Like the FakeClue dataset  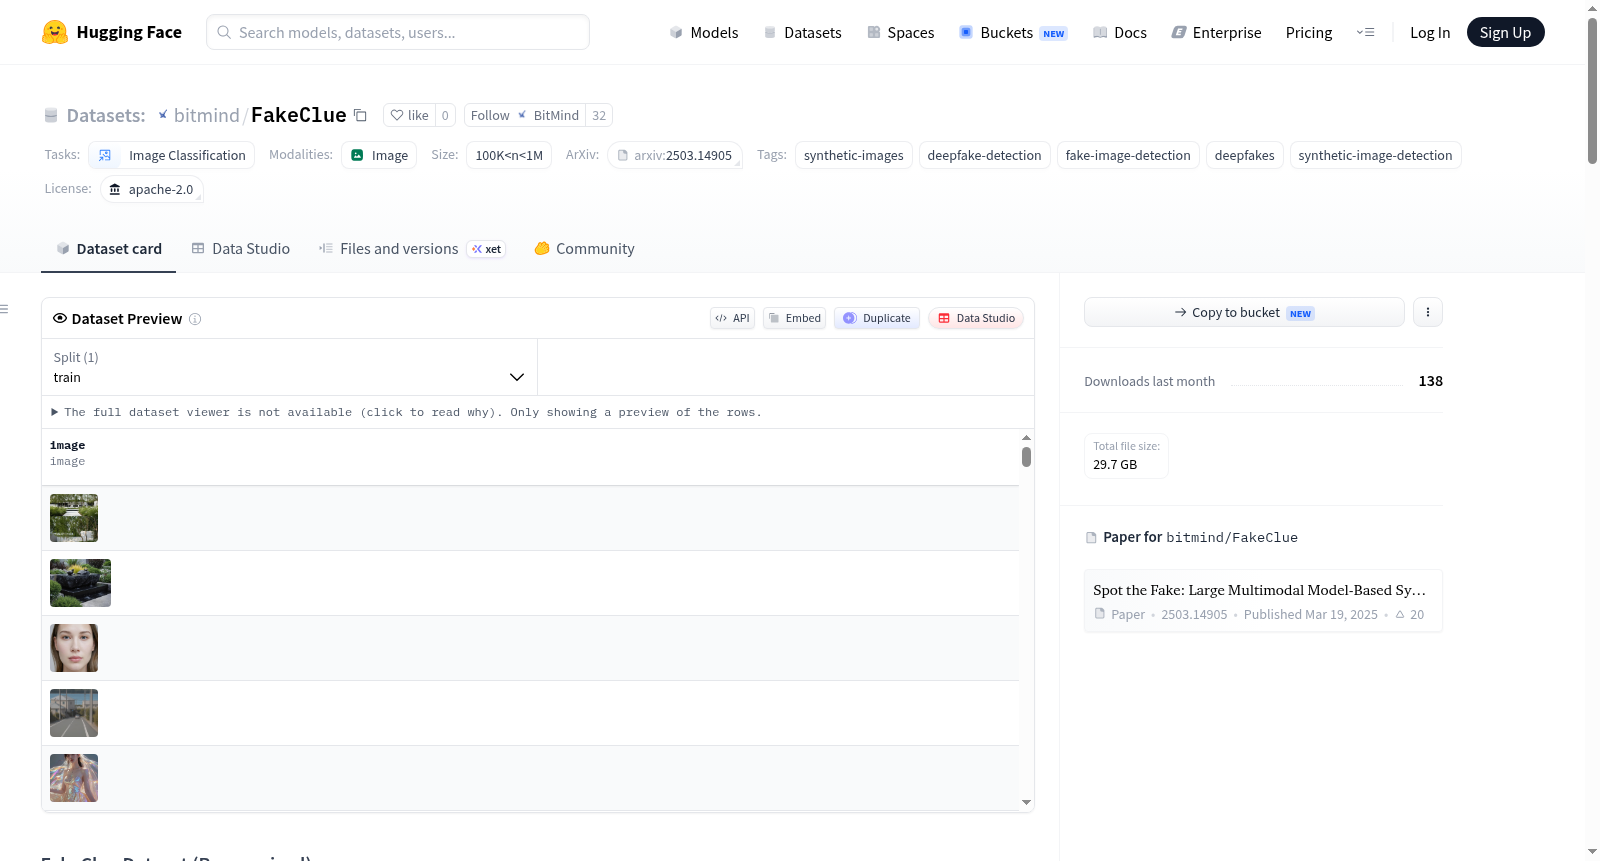409,115
